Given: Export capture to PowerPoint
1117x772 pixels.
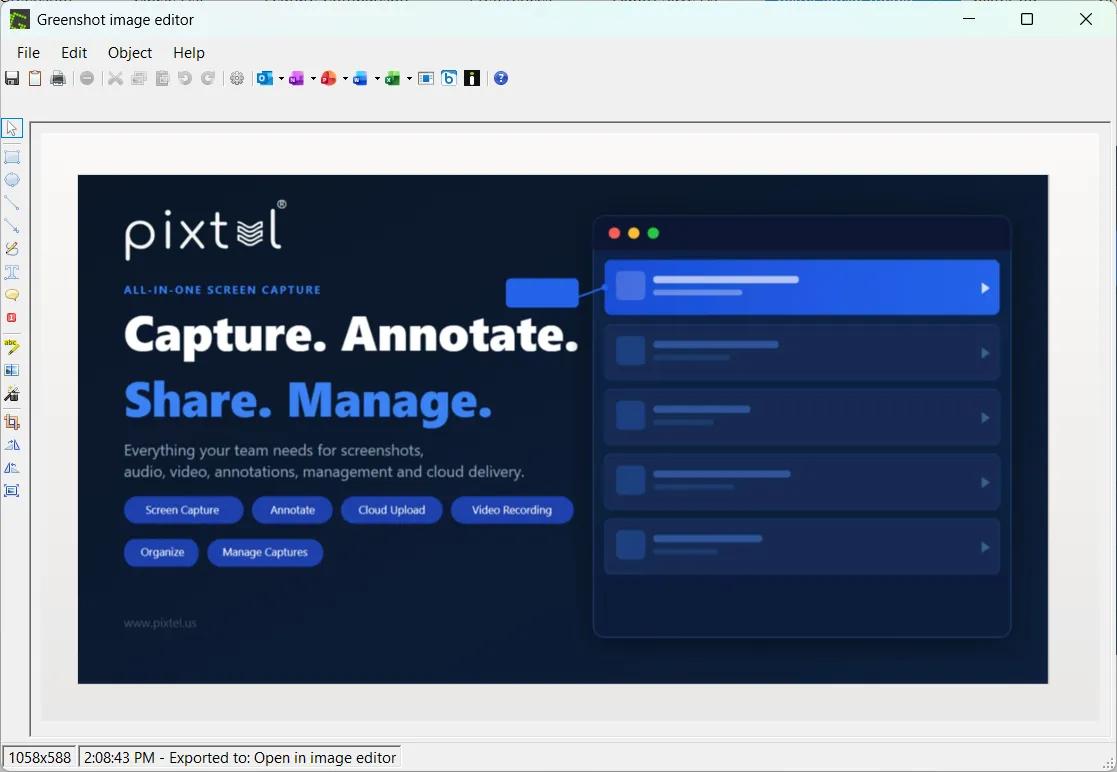Looking at the screenshot, I should pyautogui.click(x=328, y=78).
